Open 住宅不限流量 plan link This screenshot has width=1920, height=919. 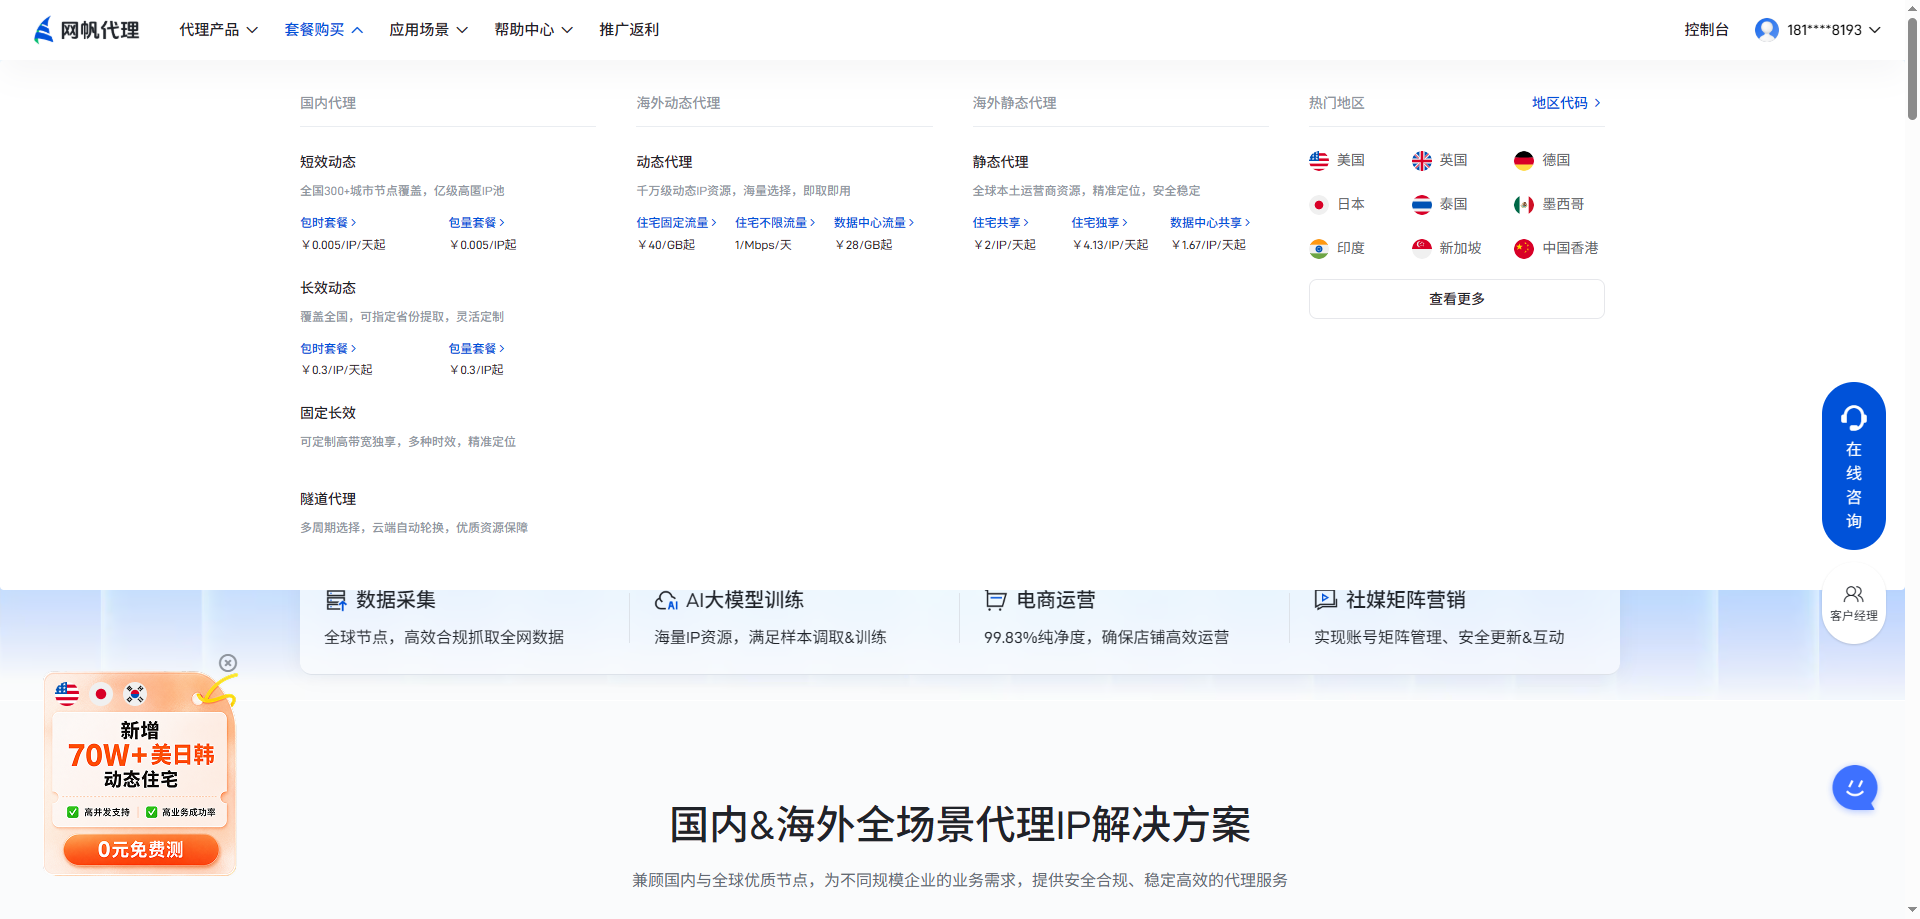[x=775, y=223]
